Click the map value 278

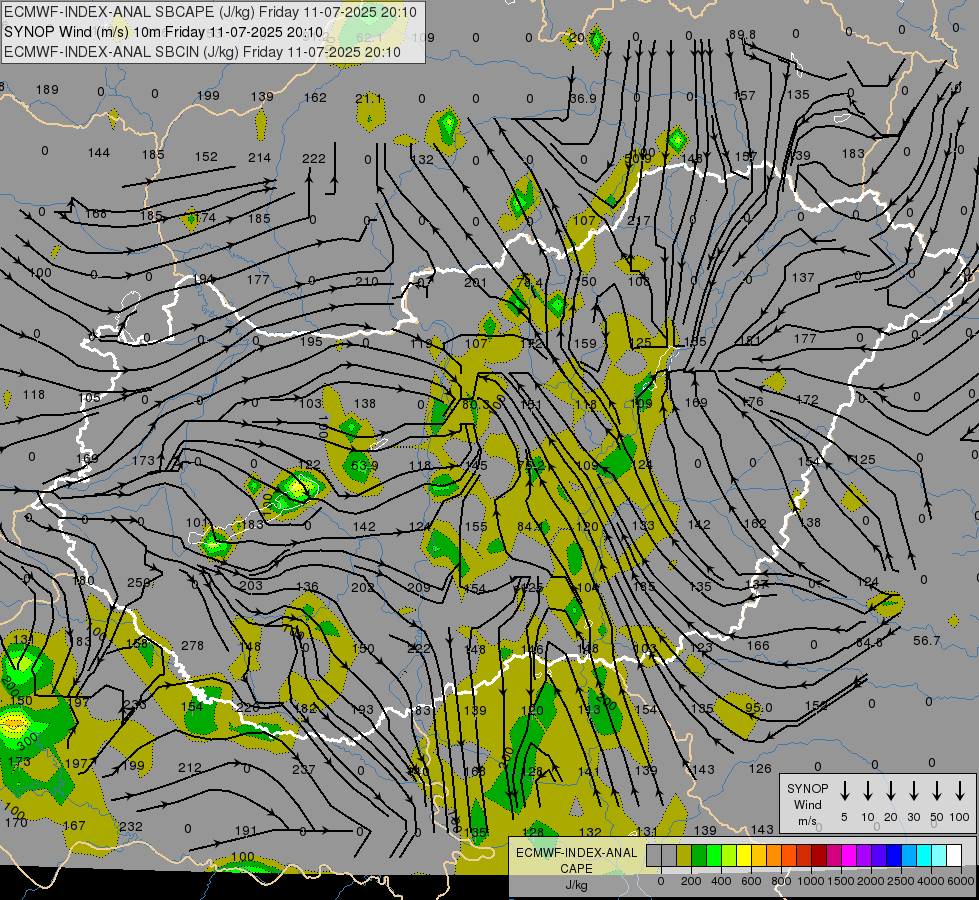(192, 645)
